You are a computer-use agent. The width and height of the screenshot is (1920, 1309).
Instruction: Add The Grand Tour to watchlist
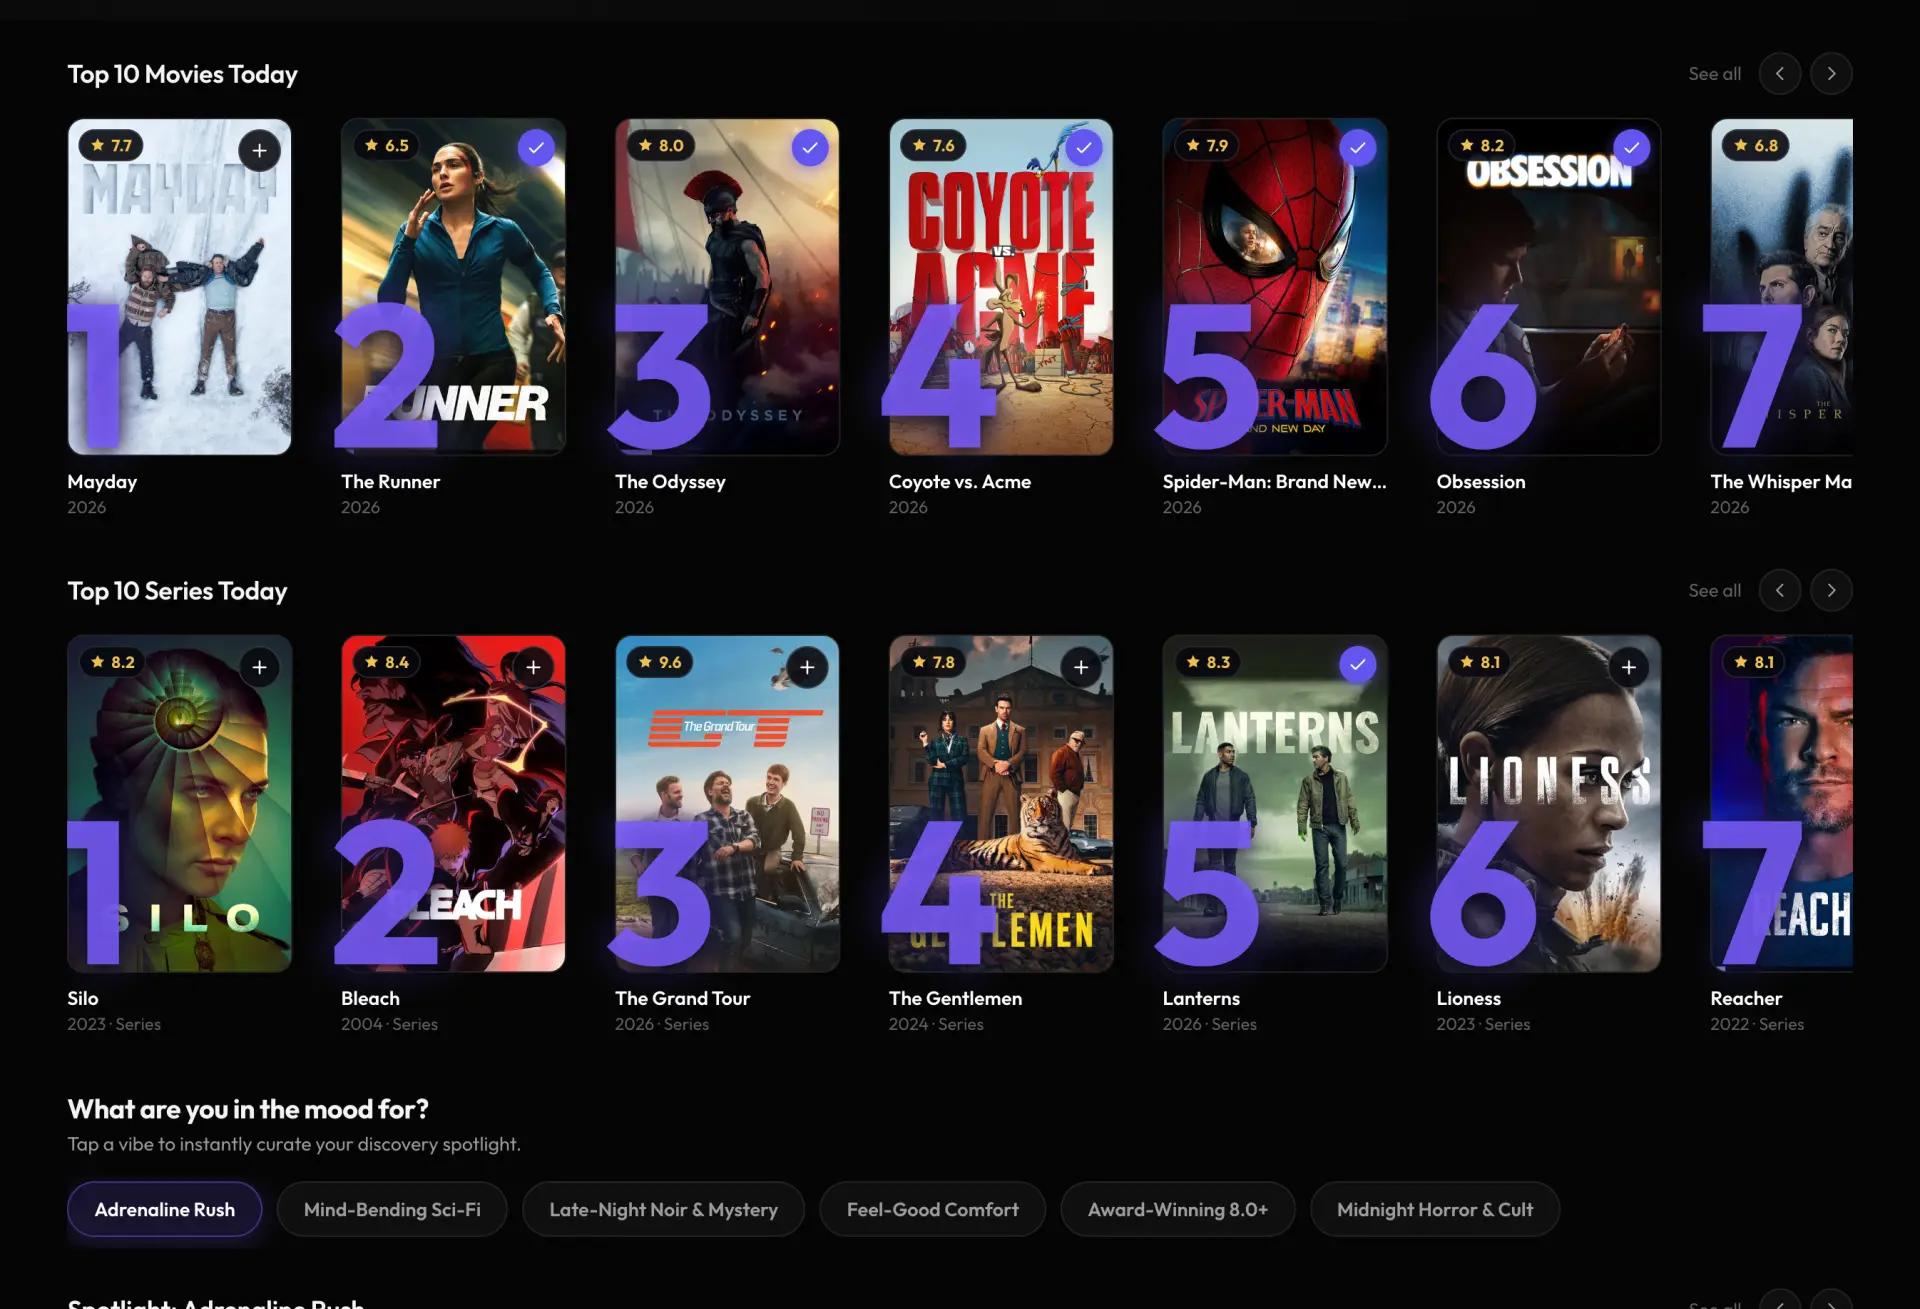click(x=807, y=667)
